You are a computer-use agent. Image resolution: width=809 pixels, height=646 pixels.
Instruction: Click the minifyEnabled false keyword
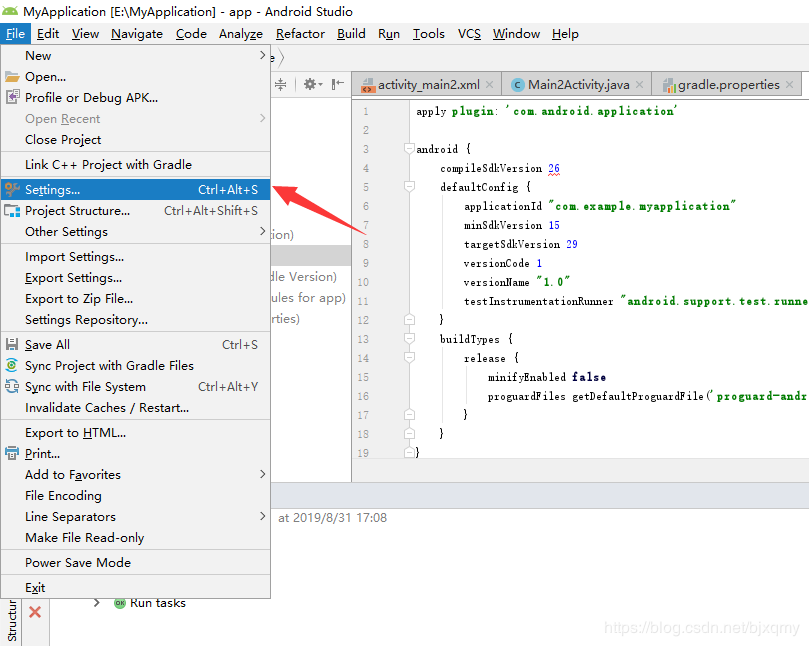click(x=588, y=377)
